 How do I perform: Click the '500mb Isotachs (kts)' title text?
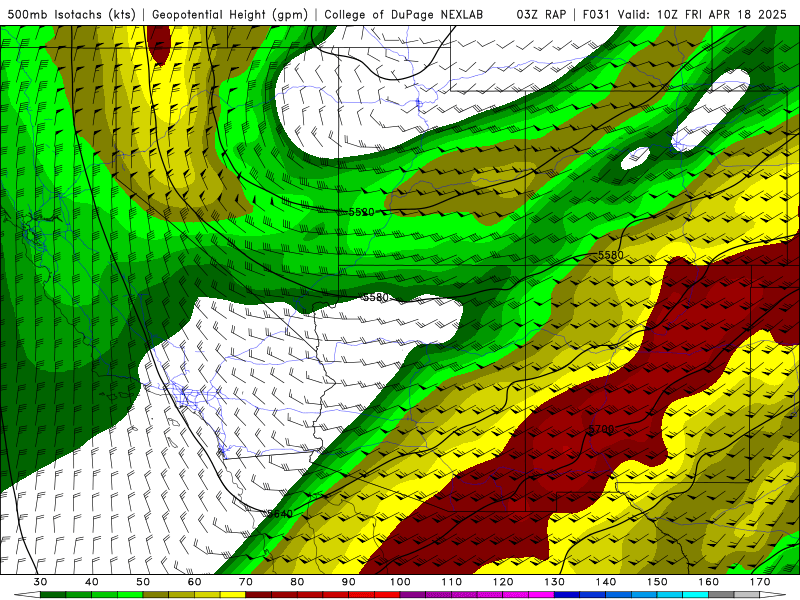(x=70, y=15)
